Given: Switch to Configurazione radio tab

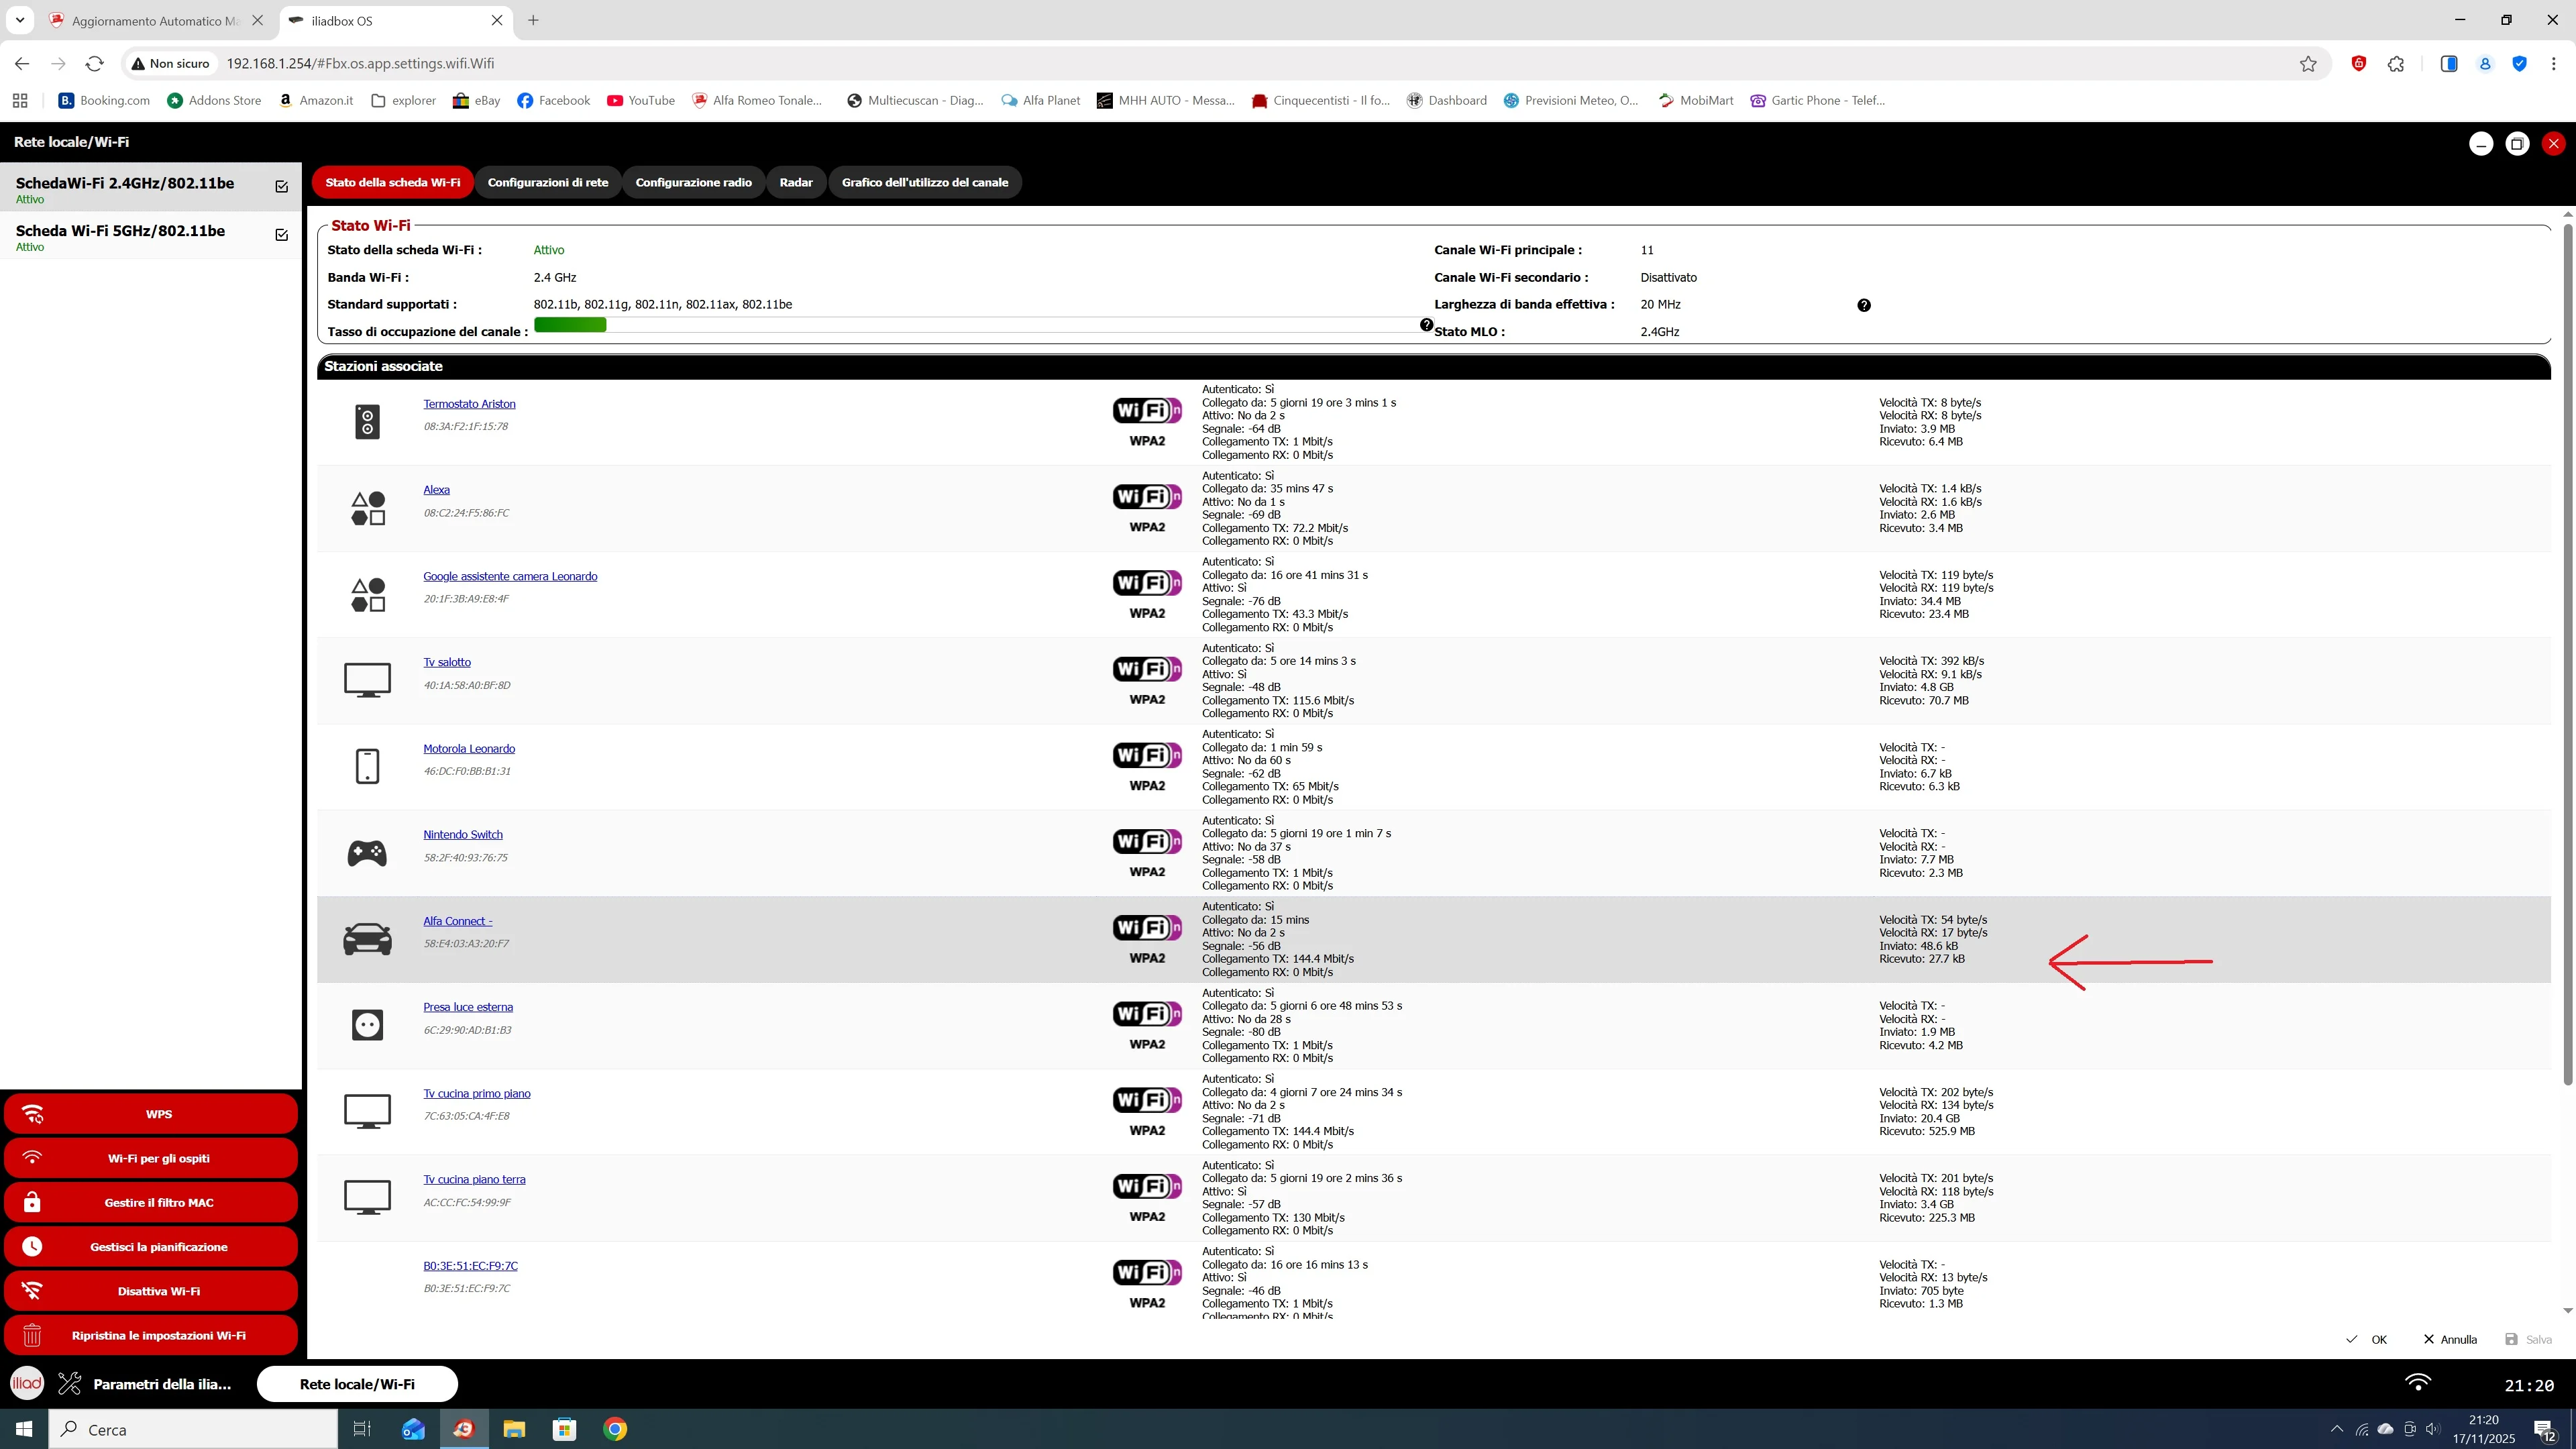Looking at the screenshot, I should 693,182.
